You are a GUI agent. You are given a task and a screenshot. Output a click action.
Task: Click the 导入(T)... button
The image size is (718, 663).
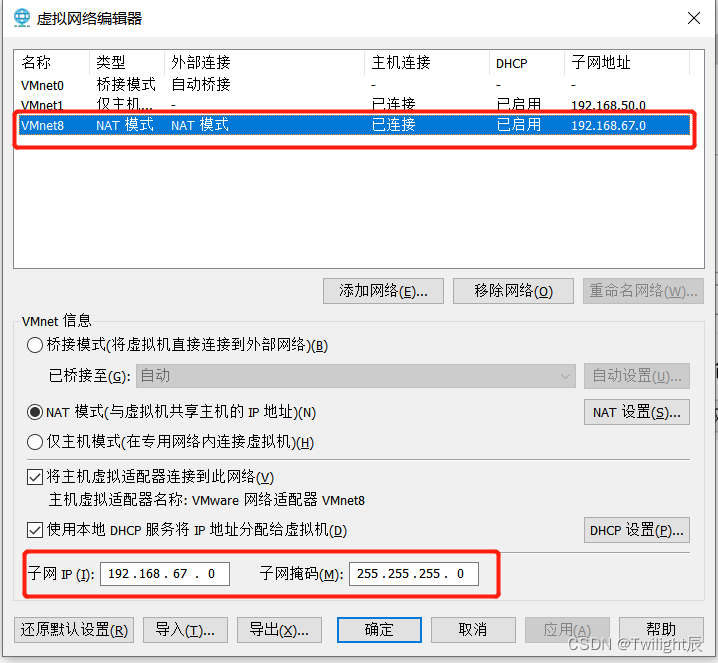[185, 630]
